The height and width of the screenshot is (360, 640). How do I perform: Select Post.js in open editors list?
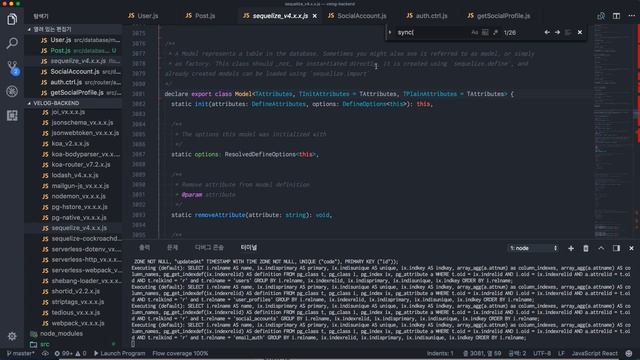(x=73, y=51)
